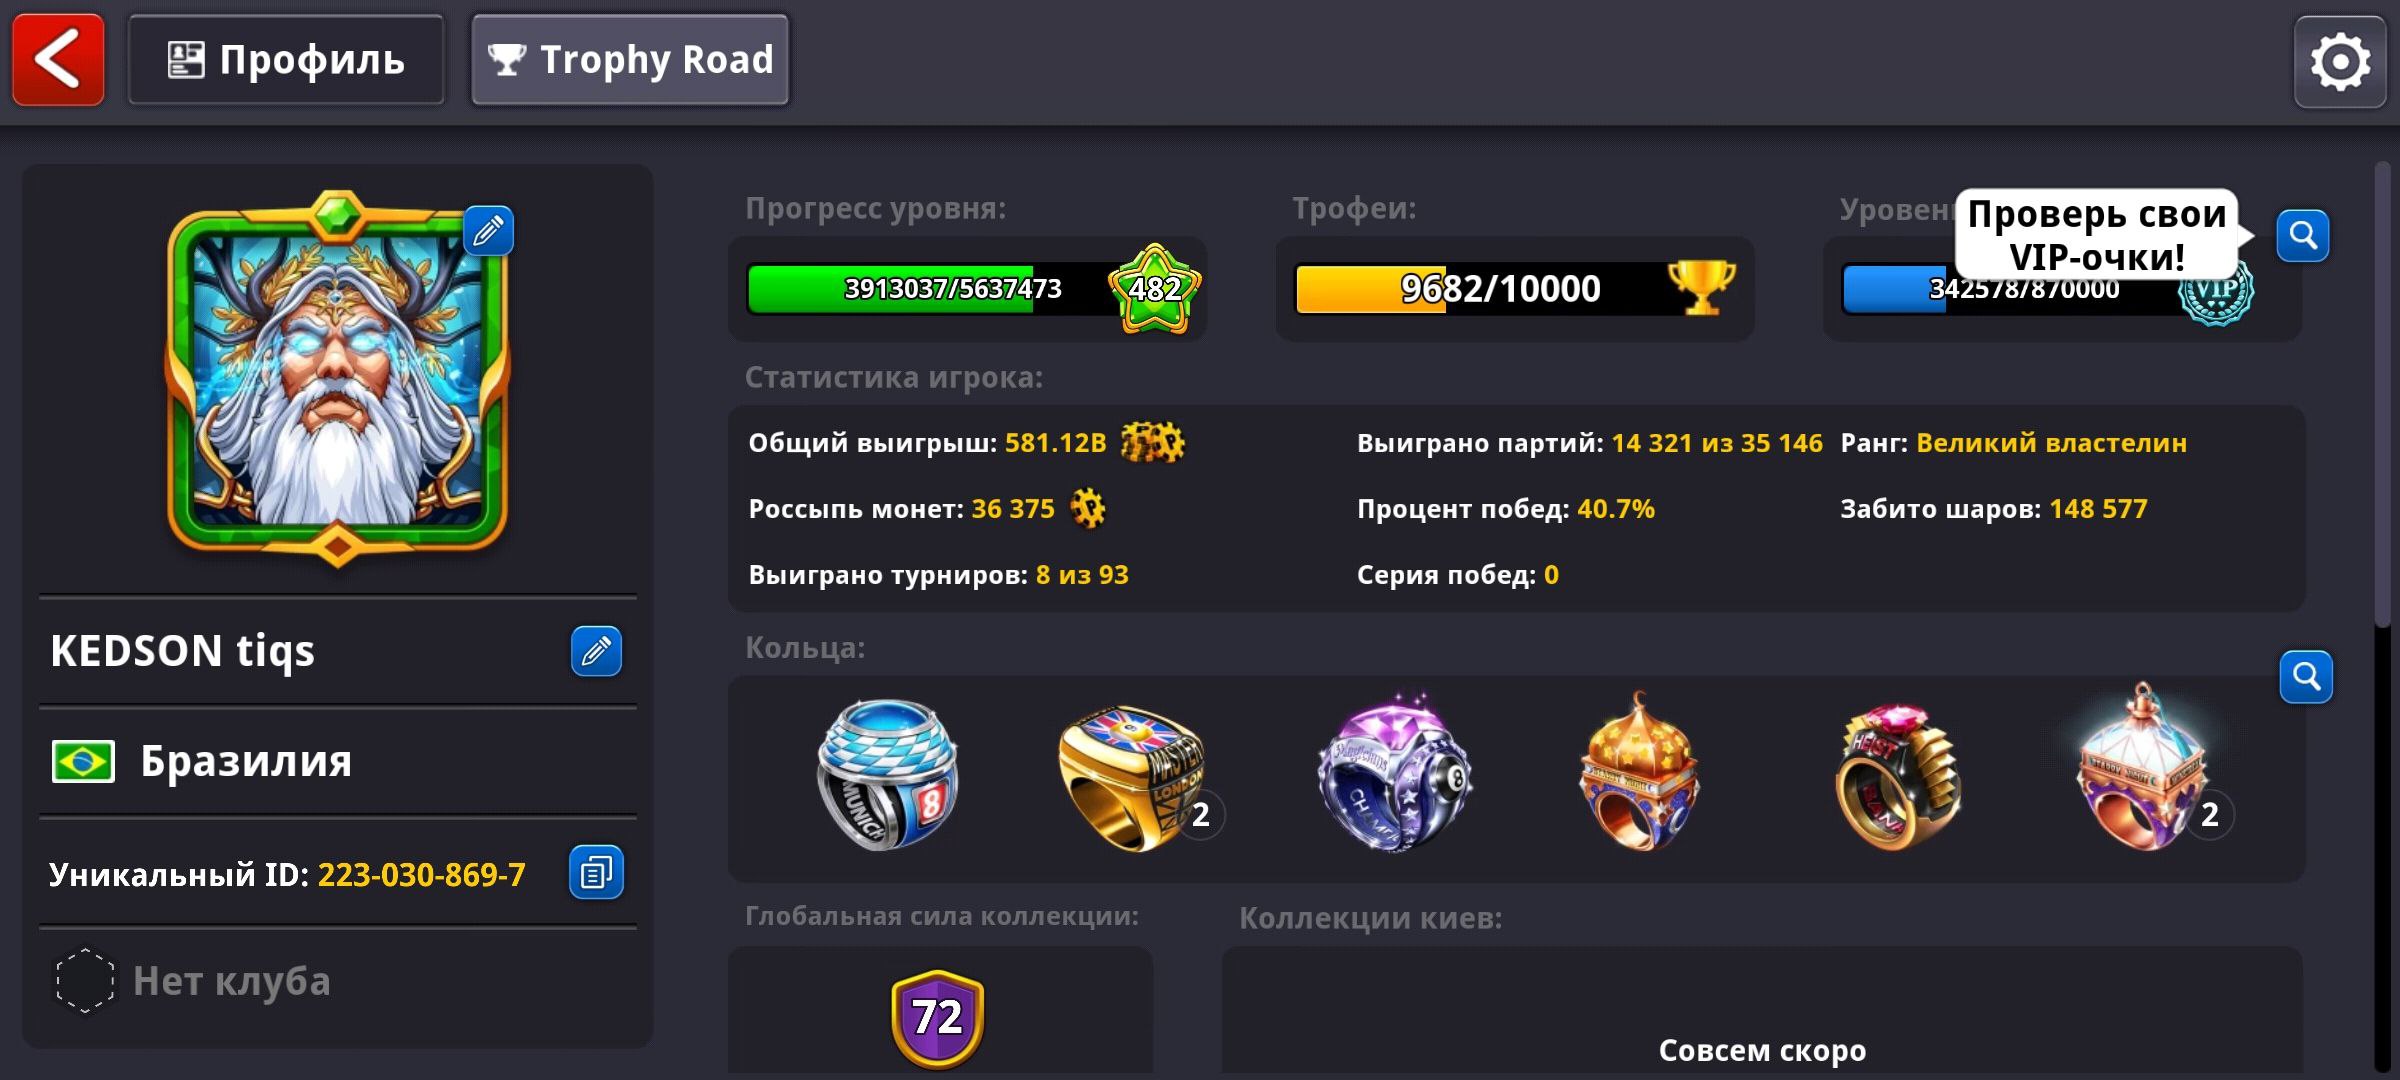Copy the unique ID with copy icon

pos(596,873)
